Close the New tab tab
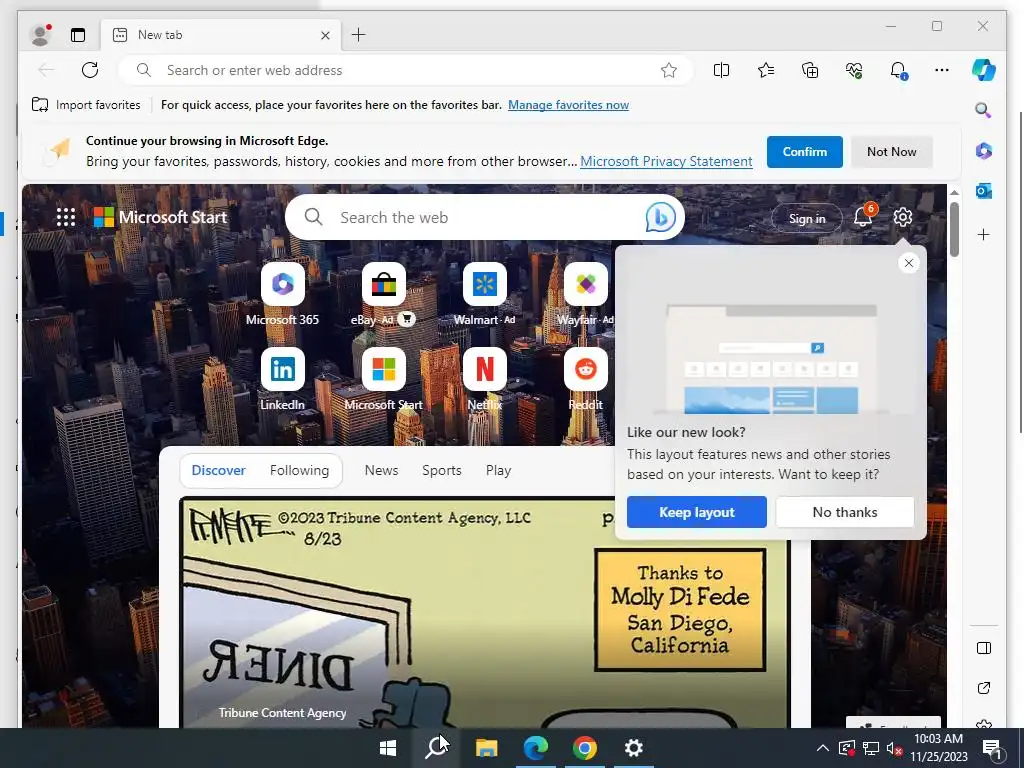This screenshot has height=768, width=1024. (325, 35)
